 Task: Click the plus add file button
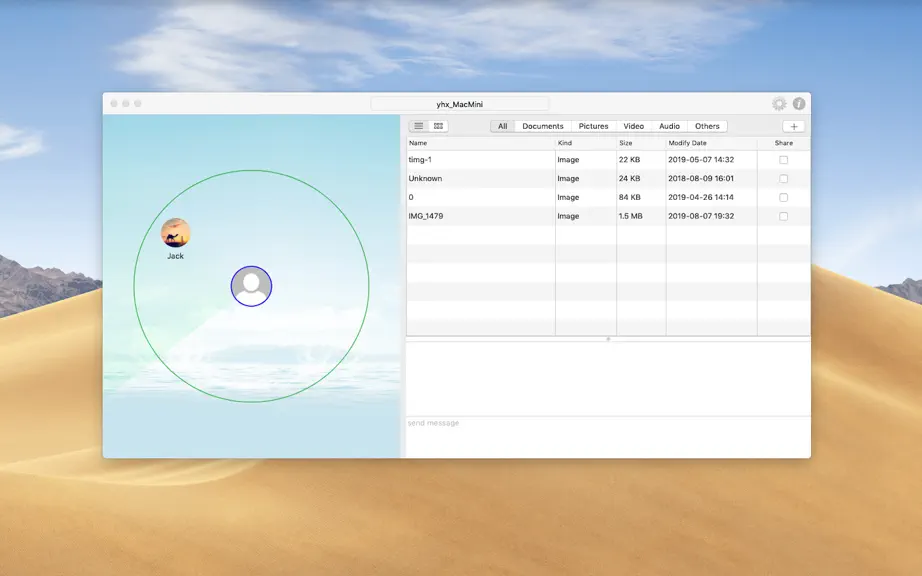[x=794, y=126]
